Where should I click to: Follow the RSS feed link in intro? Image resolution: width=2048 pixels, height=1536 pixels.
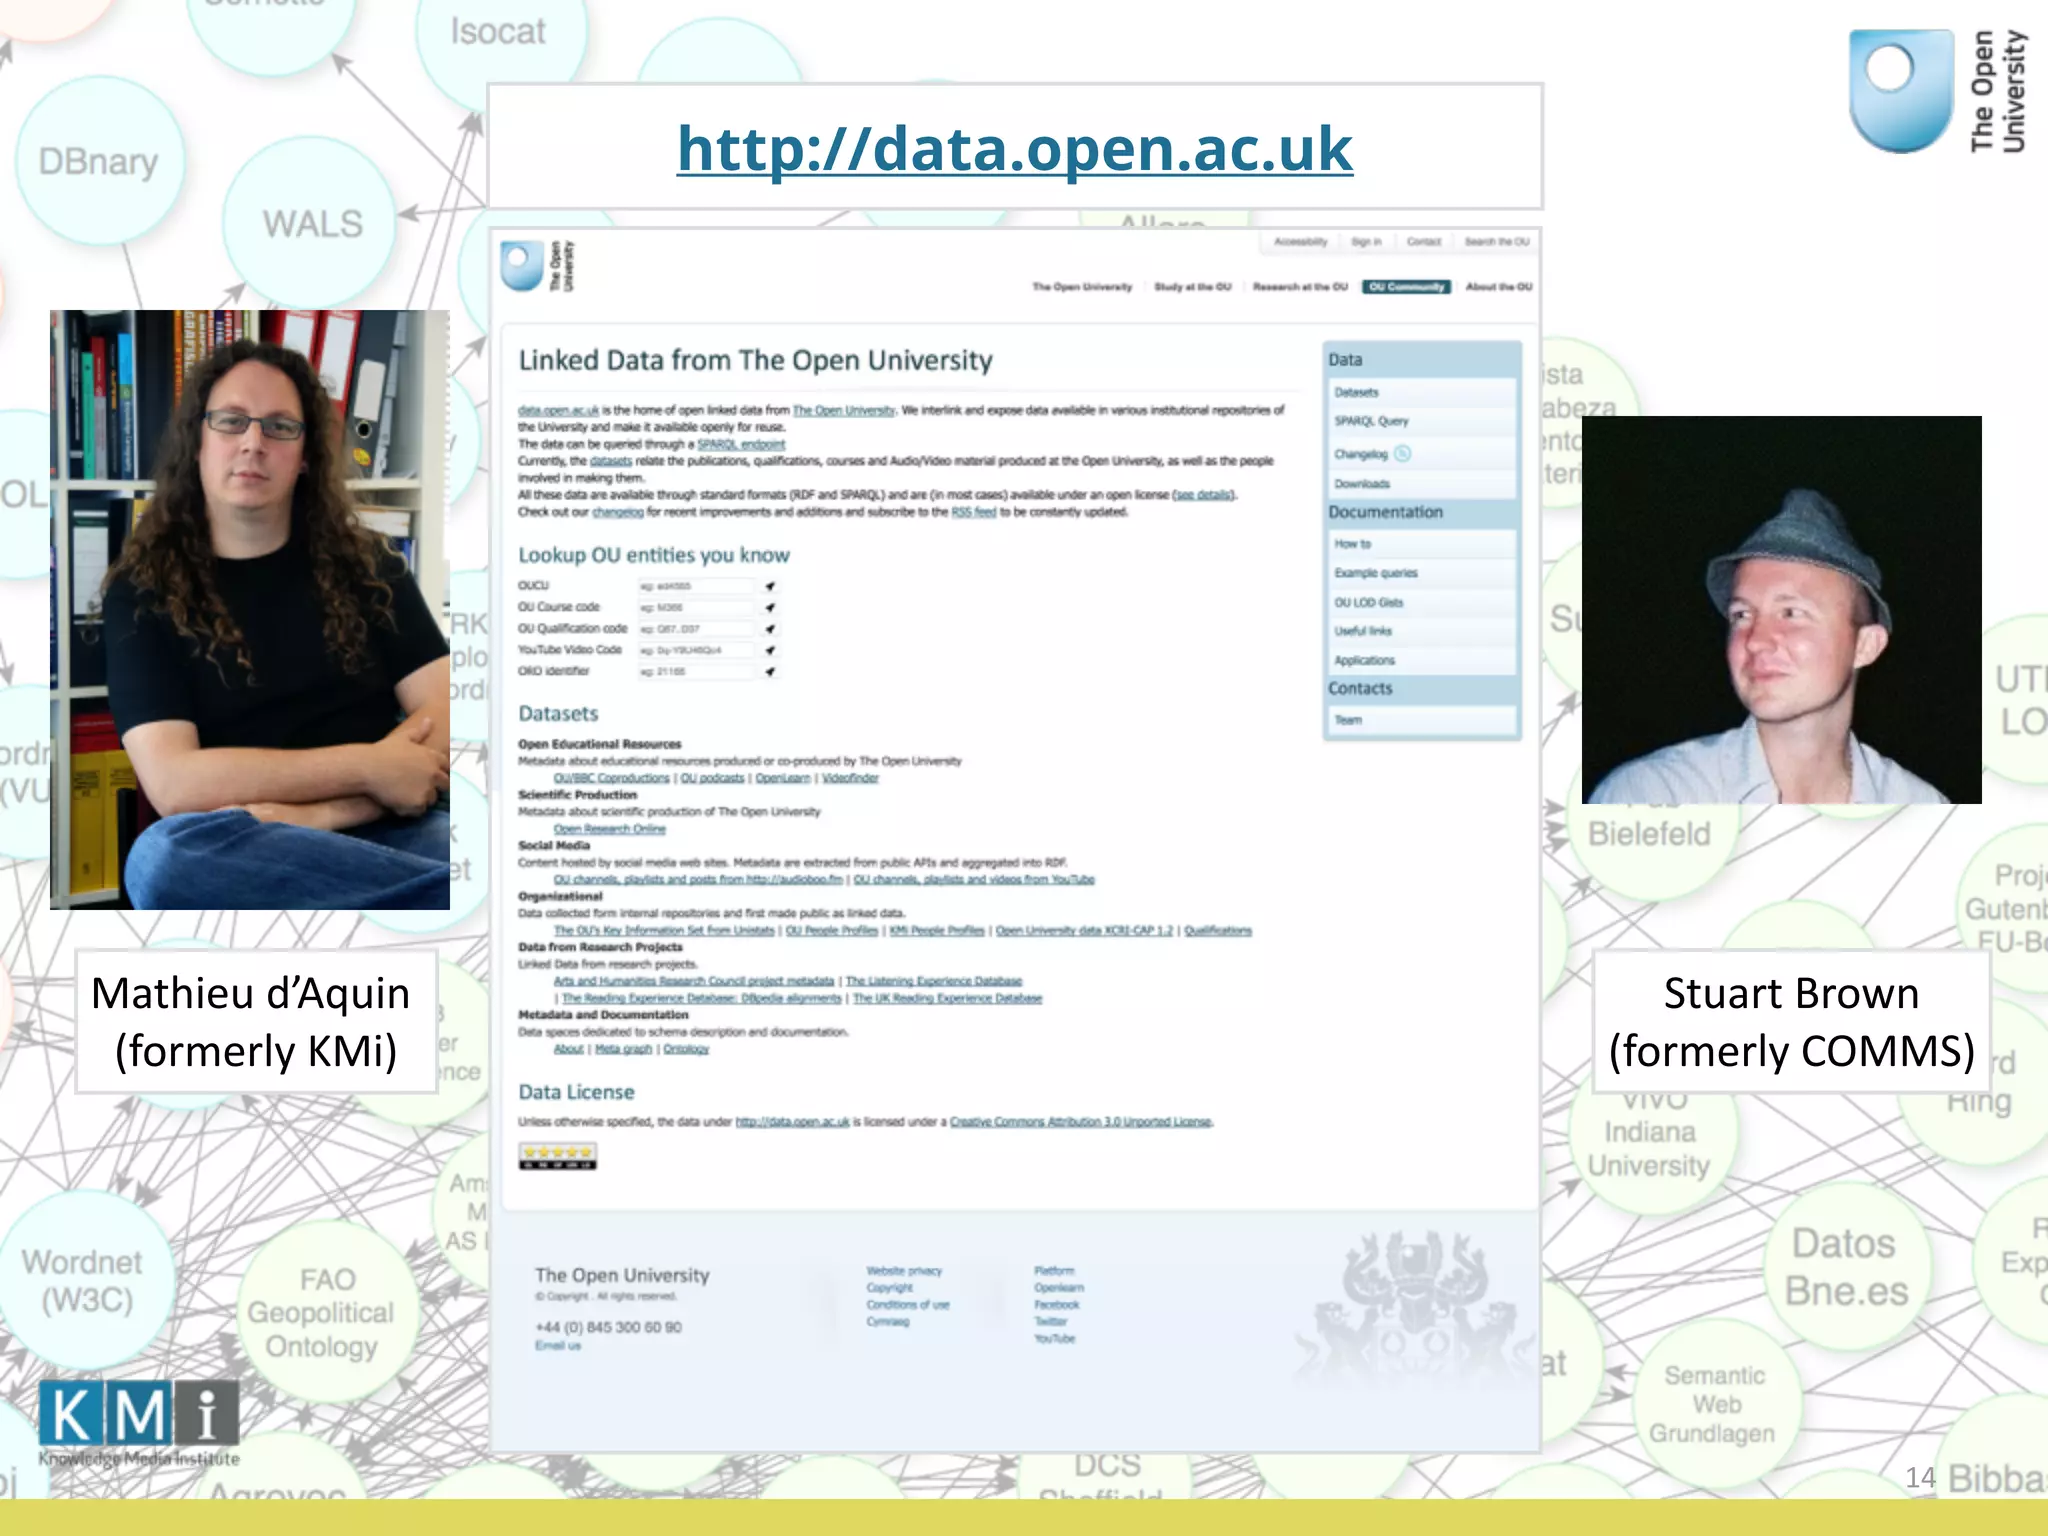[x=973, y=512]
